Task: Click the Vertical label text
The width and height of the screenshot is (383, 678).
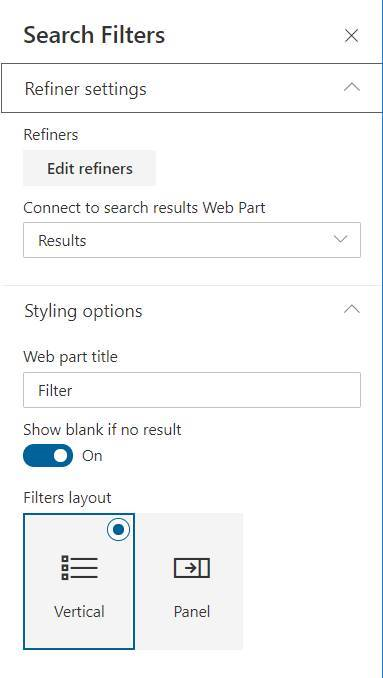Action: click(x=80, y=611)
